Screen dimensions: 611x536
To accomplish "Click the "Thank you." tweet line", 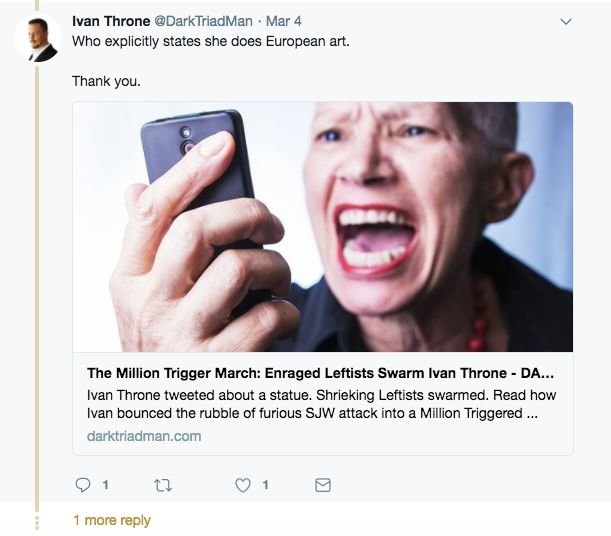I will (x=106, y=81).
